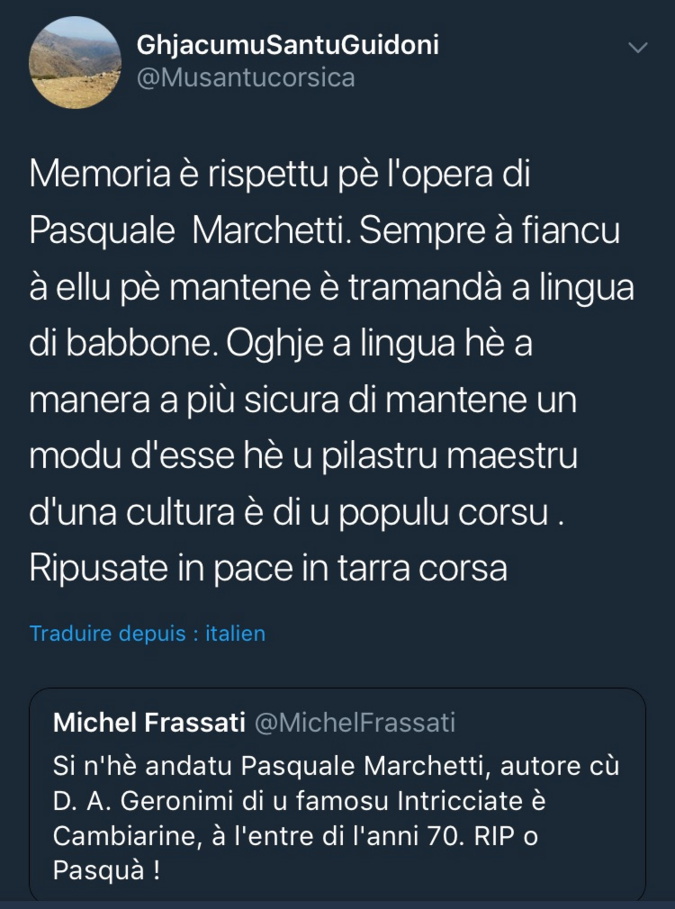
Task: Click "Traduire depuis : italien" translation link
Action: coord(147,633)
